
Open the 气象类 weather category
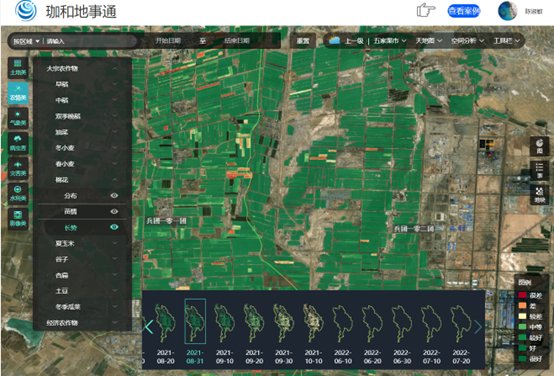coord(18,118)
